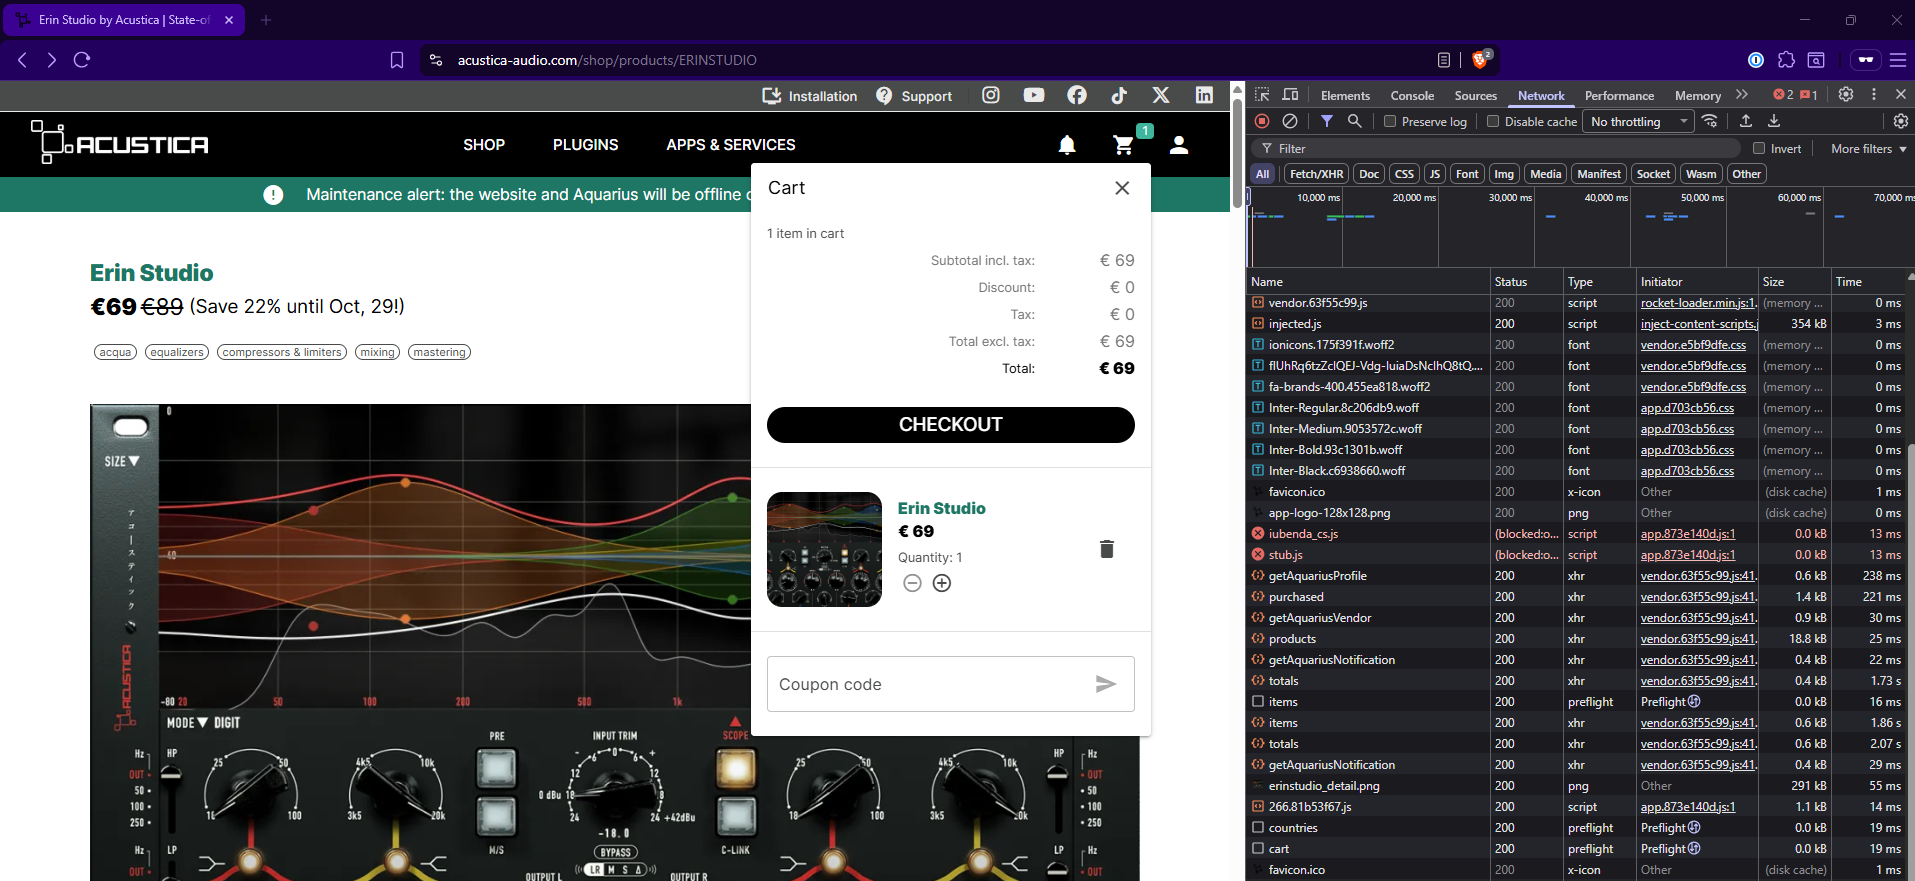Viewport: 1915px width, 881px height.
Task: Open Network panel settings gear
Action: [x=1901, y=121]
